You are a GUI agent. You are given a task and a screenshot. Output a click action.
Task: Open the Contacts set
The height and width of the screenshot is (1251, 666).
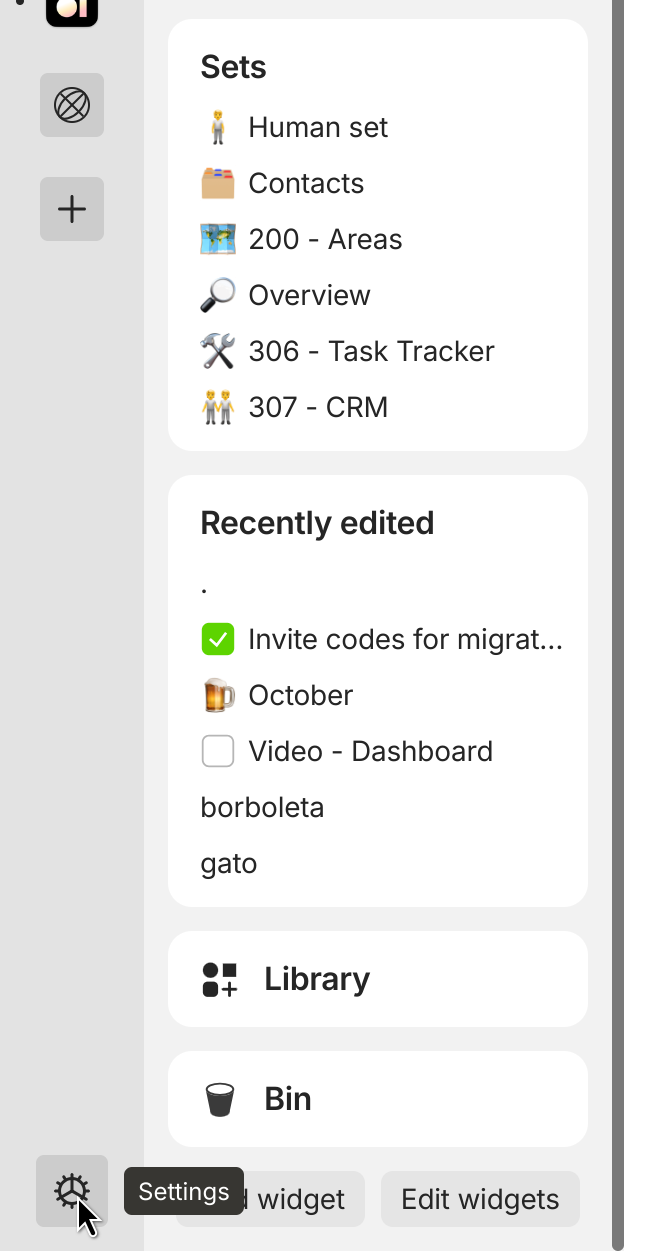pyautogui.click(x=306, y=183)
